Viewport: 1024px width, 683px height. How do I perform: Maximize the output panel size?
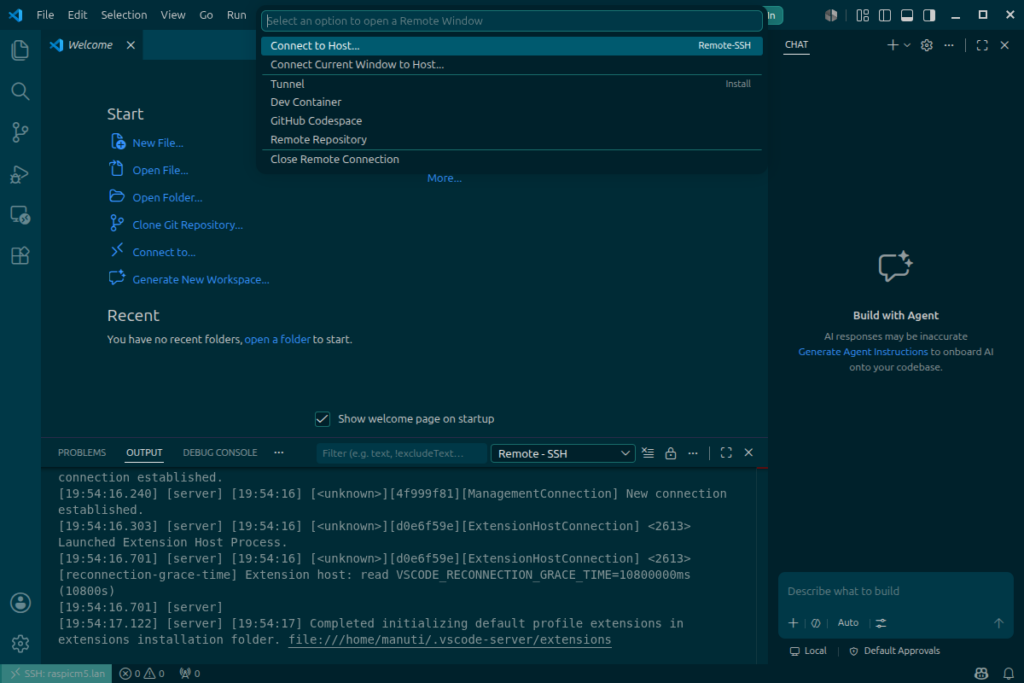tap(726, 453)
